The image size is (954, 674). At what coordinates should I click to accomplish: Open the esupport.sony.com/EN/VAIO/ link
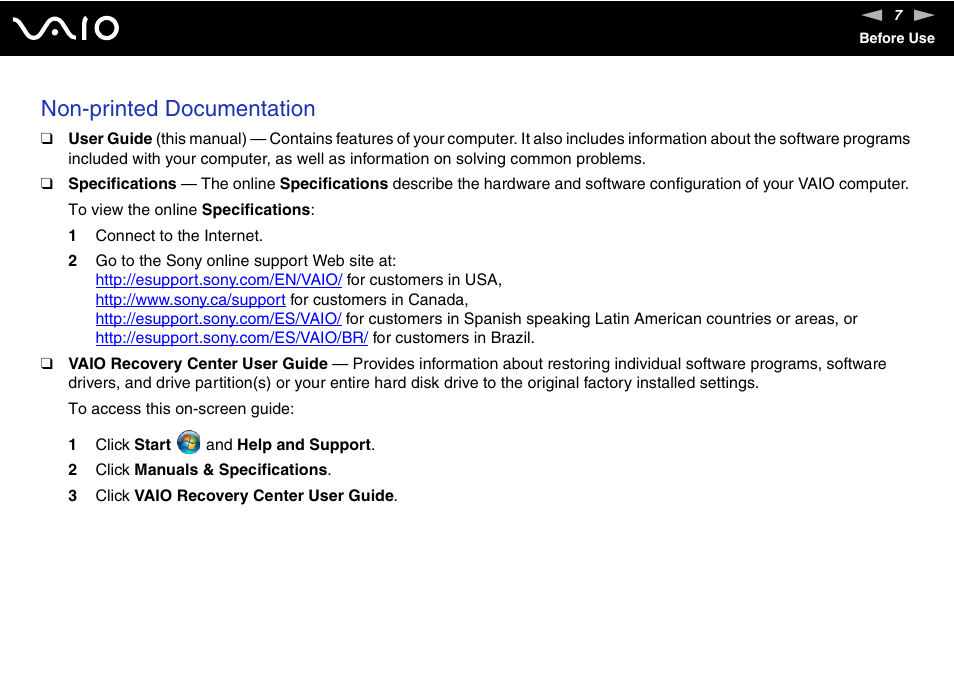[x=219, y=280]
